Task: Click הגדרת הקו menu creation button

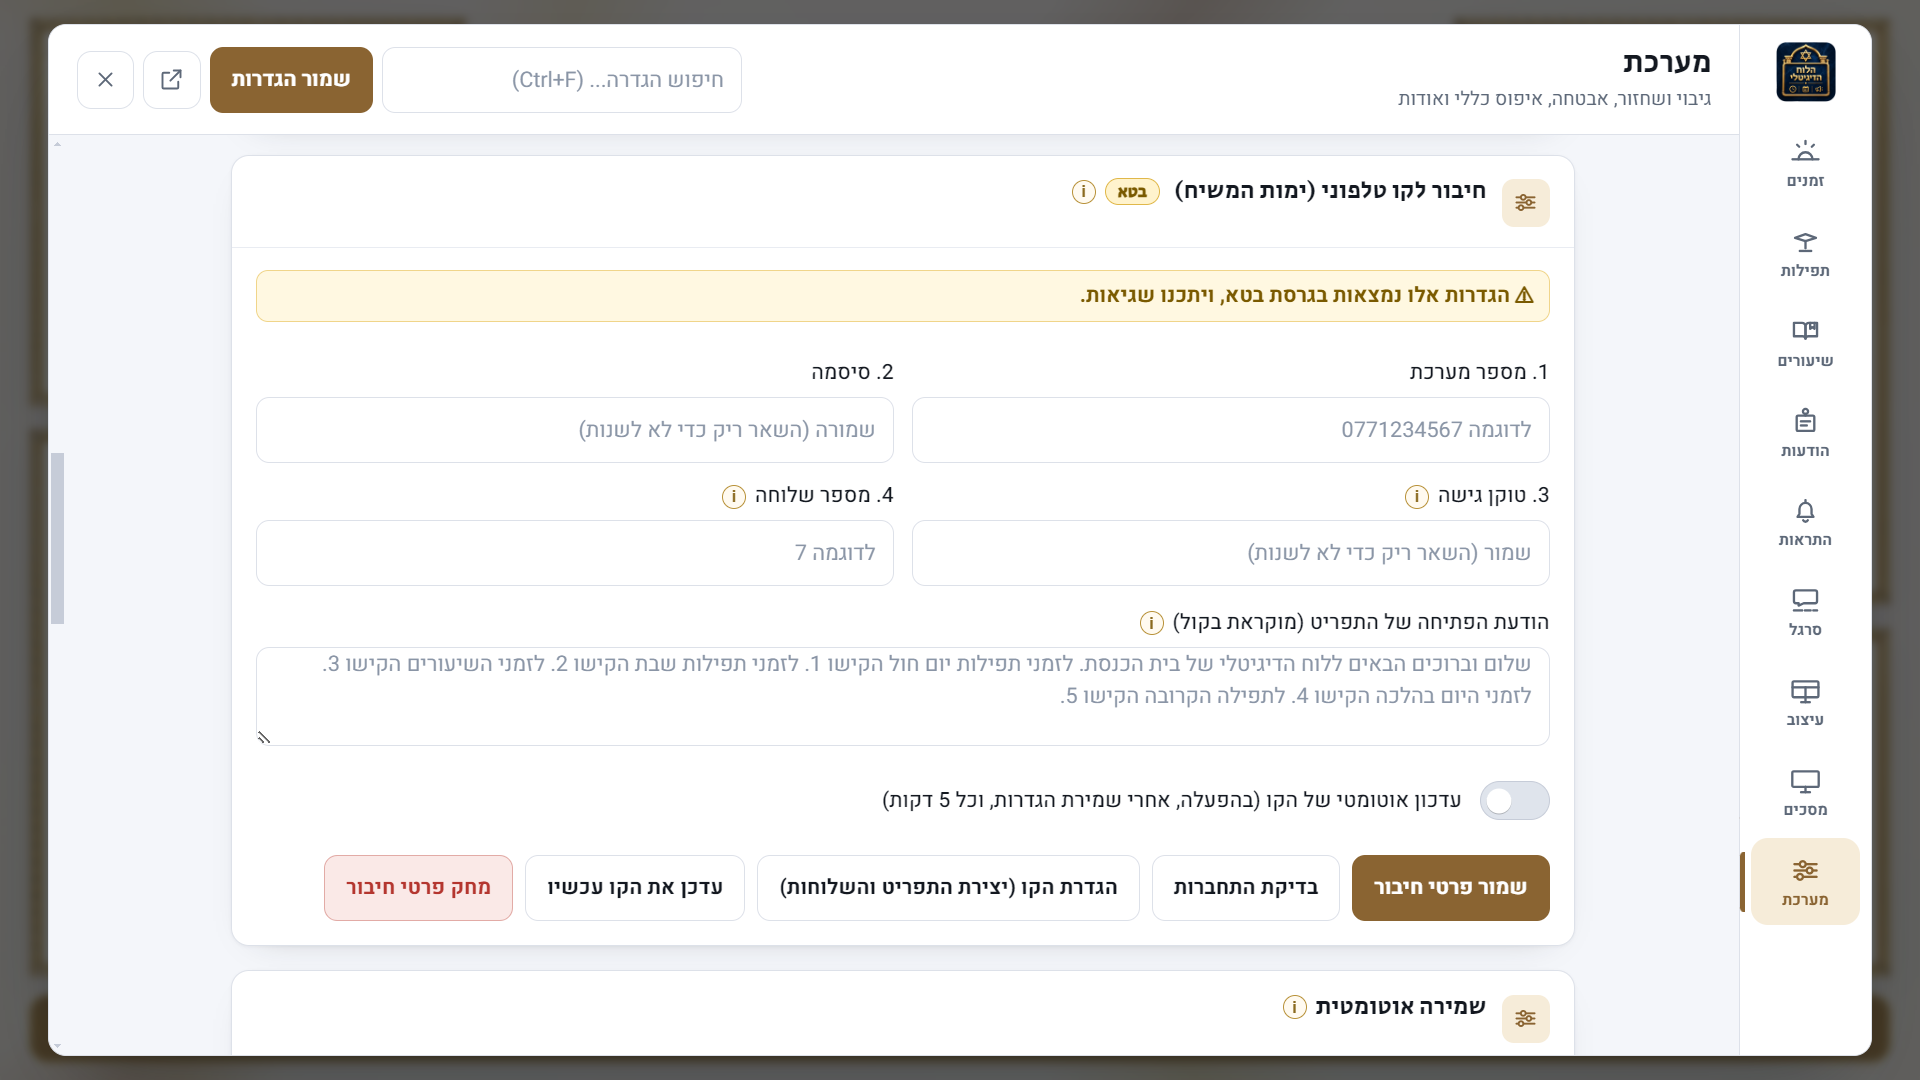Action: tap(948, 888)
